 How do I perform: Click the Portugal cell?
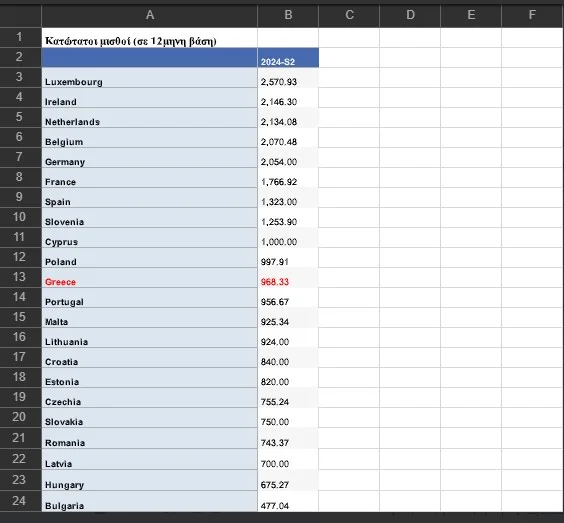click(x=150, y=297)
